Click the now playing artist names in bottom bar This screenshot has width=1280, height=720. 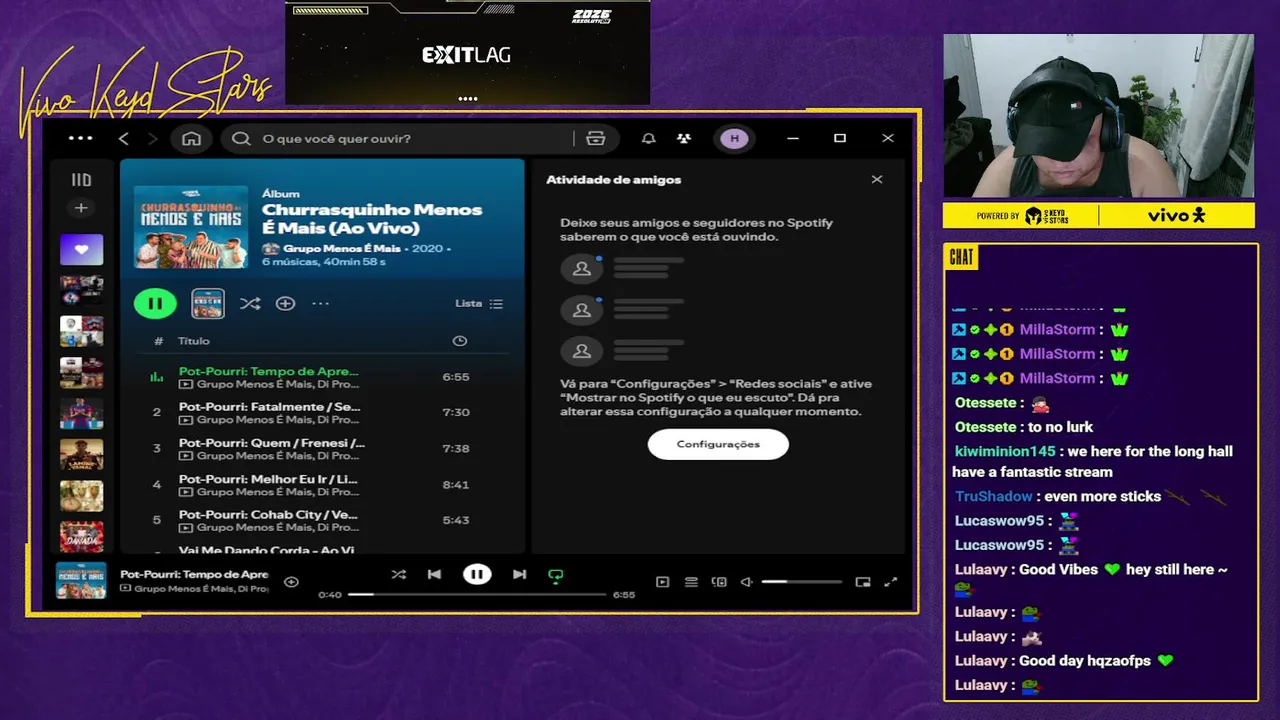pos(200,589)
